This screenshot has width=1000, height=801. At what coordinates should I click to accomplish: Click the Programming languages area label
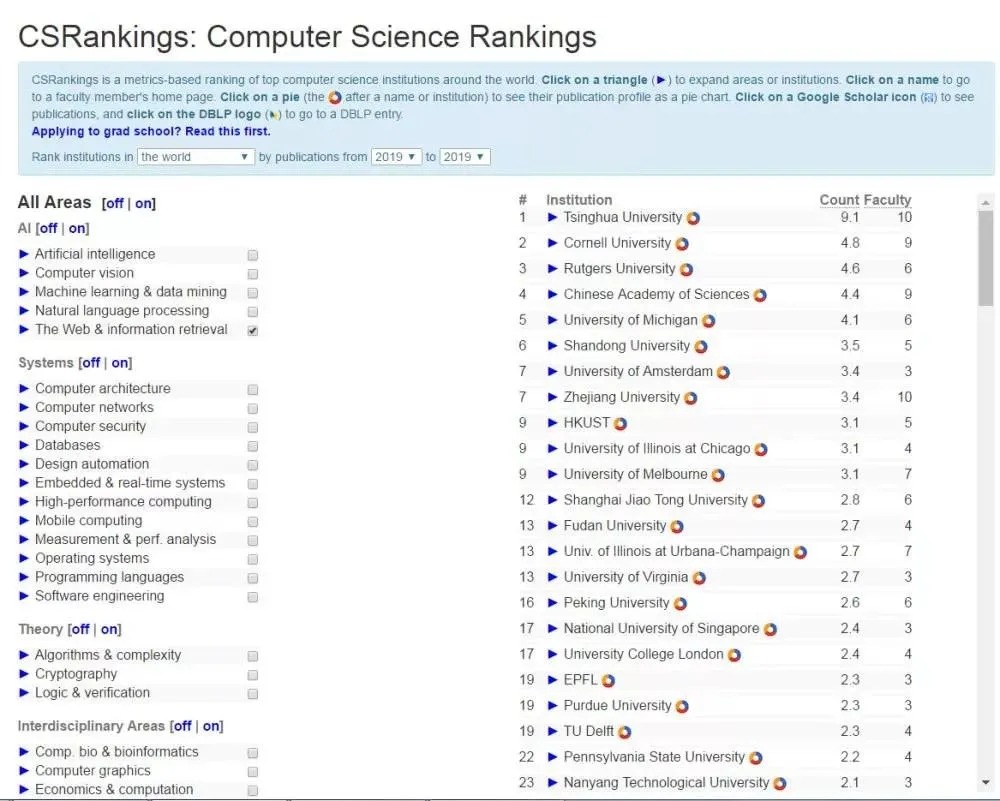pyautogui.click(x=109, y=577)
